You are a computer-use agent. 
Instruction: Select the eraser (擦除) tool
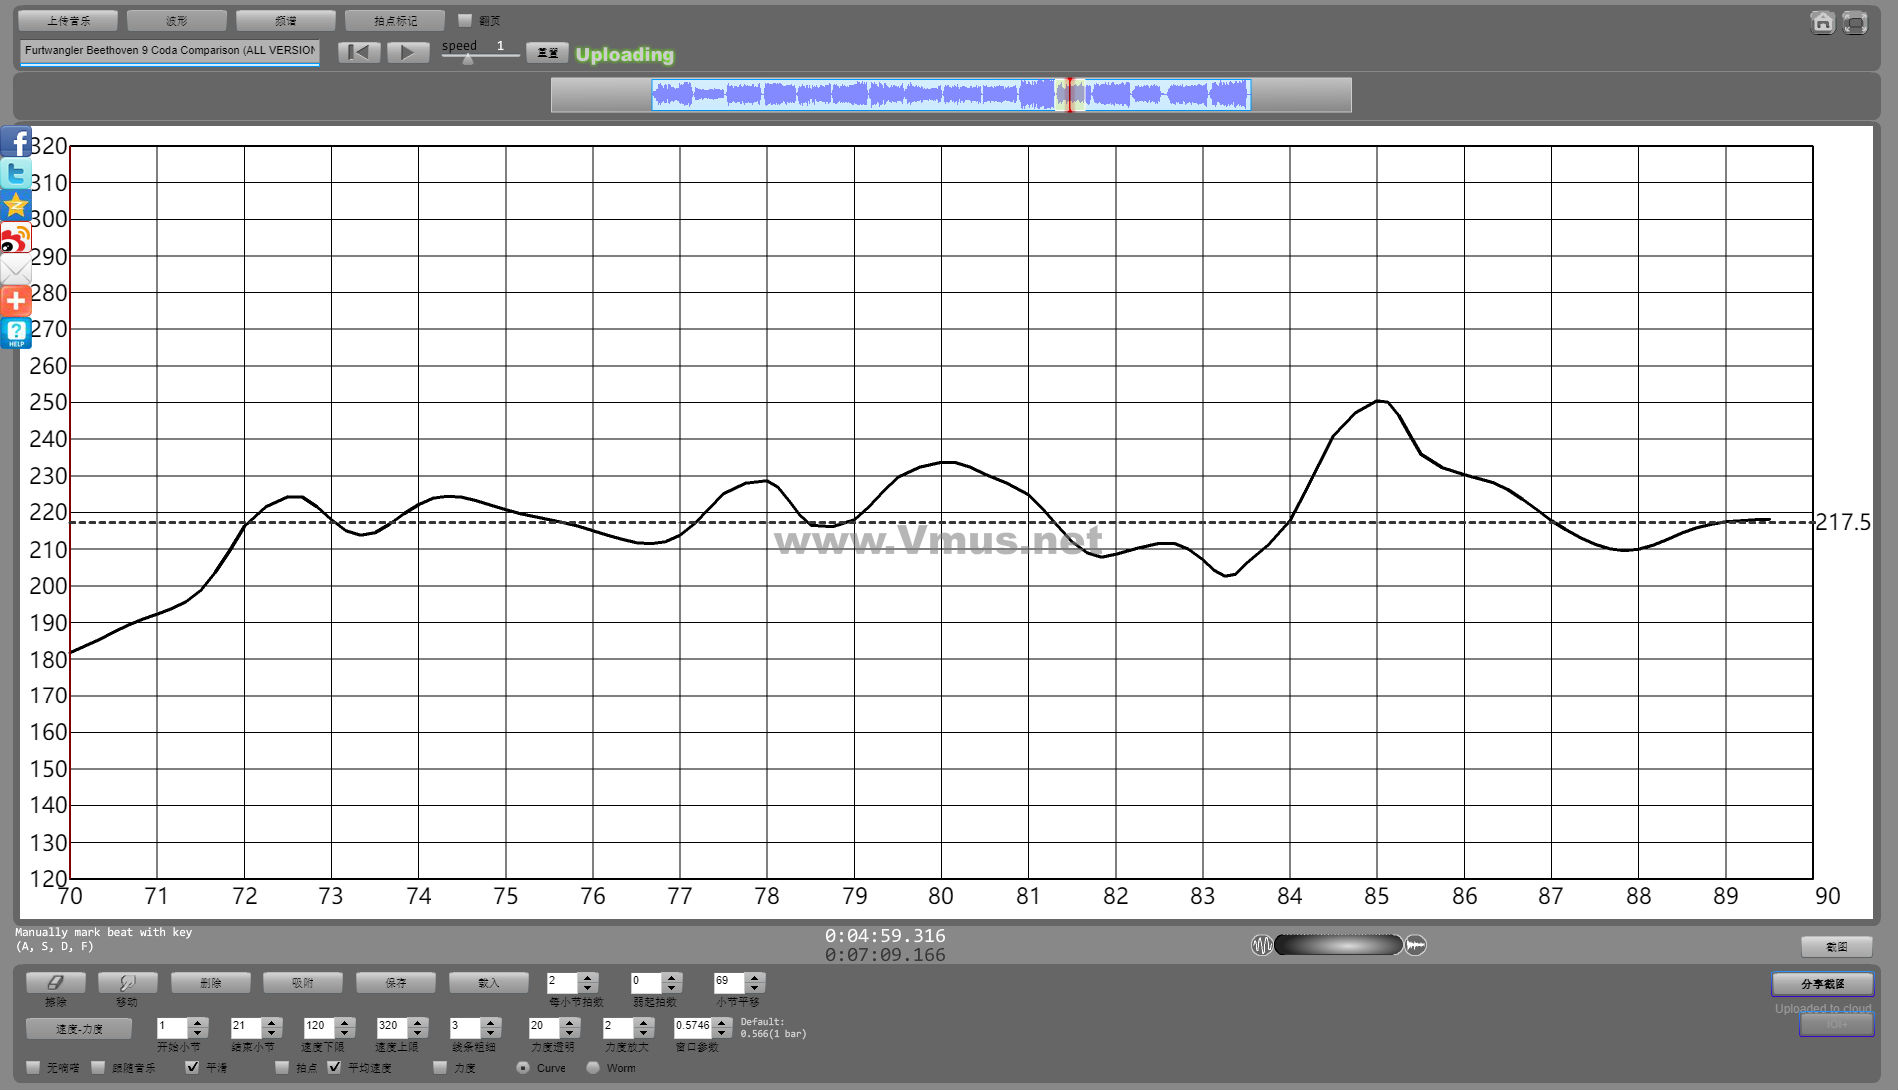pos(56,983)
